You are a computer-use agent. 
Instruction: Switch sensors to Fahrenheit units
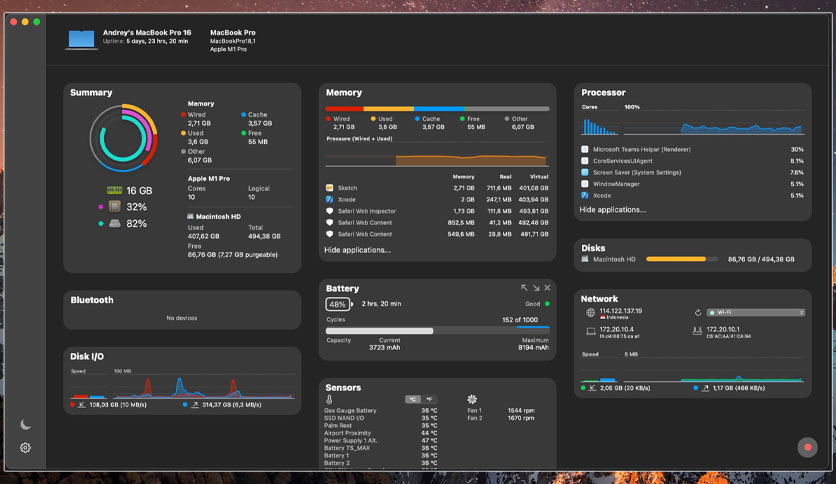coord(429,399)
